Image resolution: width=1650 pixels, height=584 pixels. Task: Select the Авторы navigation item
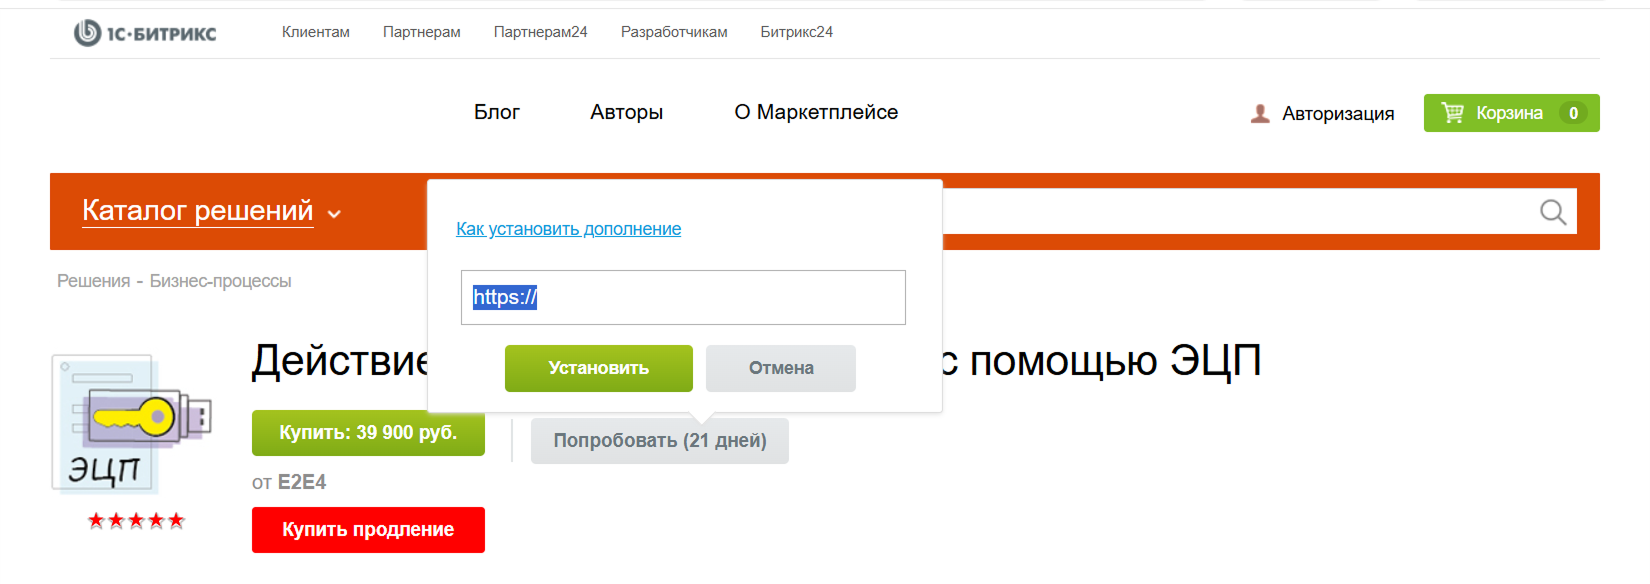[x=626, y=112]
